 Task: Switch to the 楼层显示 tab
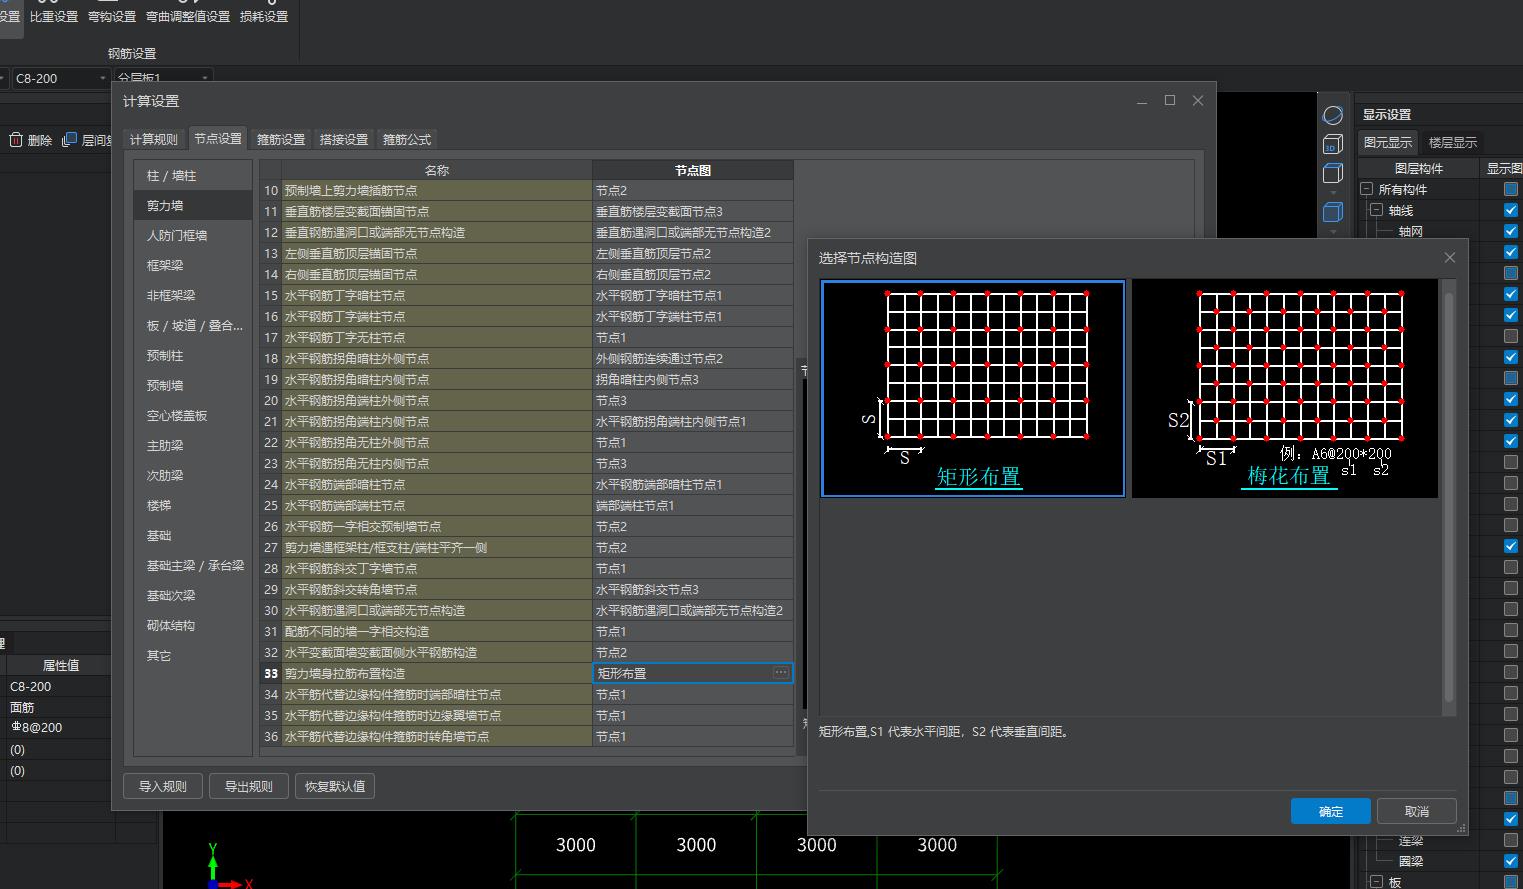coord(1452,143)
